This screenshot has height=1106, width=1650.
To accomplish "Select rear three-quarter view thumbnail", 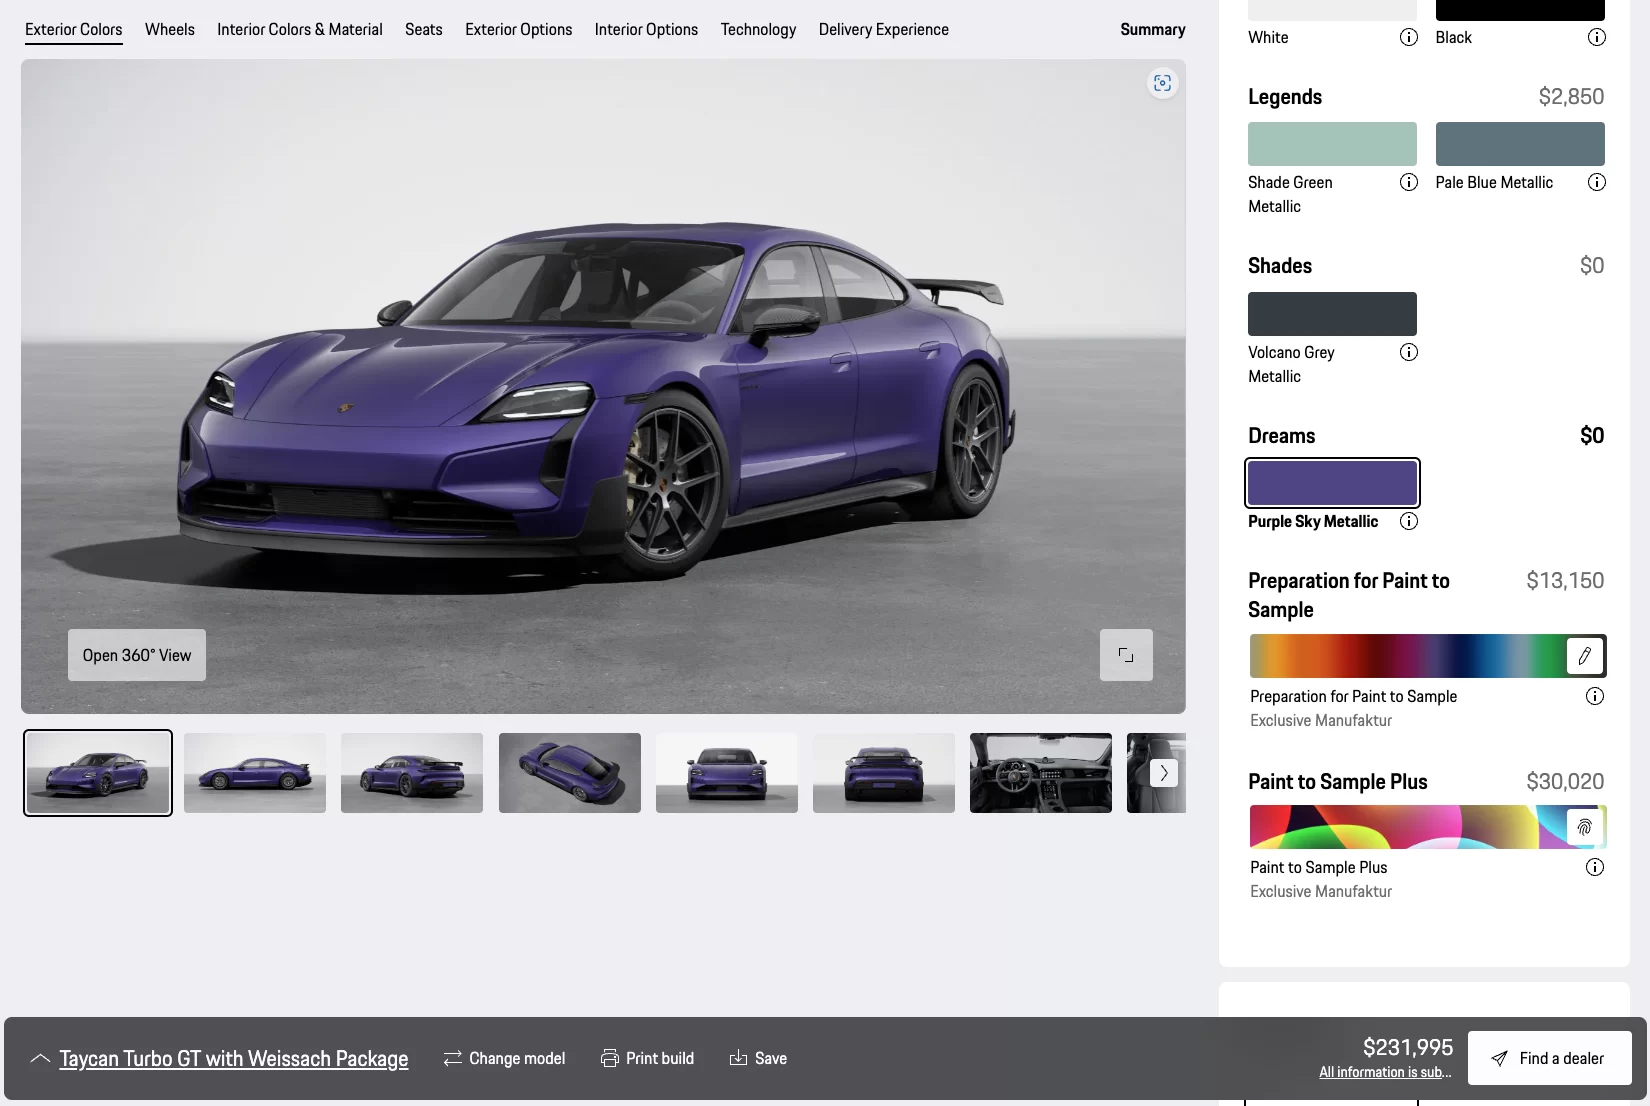I will pyautogui.click(x=412, y=773).
